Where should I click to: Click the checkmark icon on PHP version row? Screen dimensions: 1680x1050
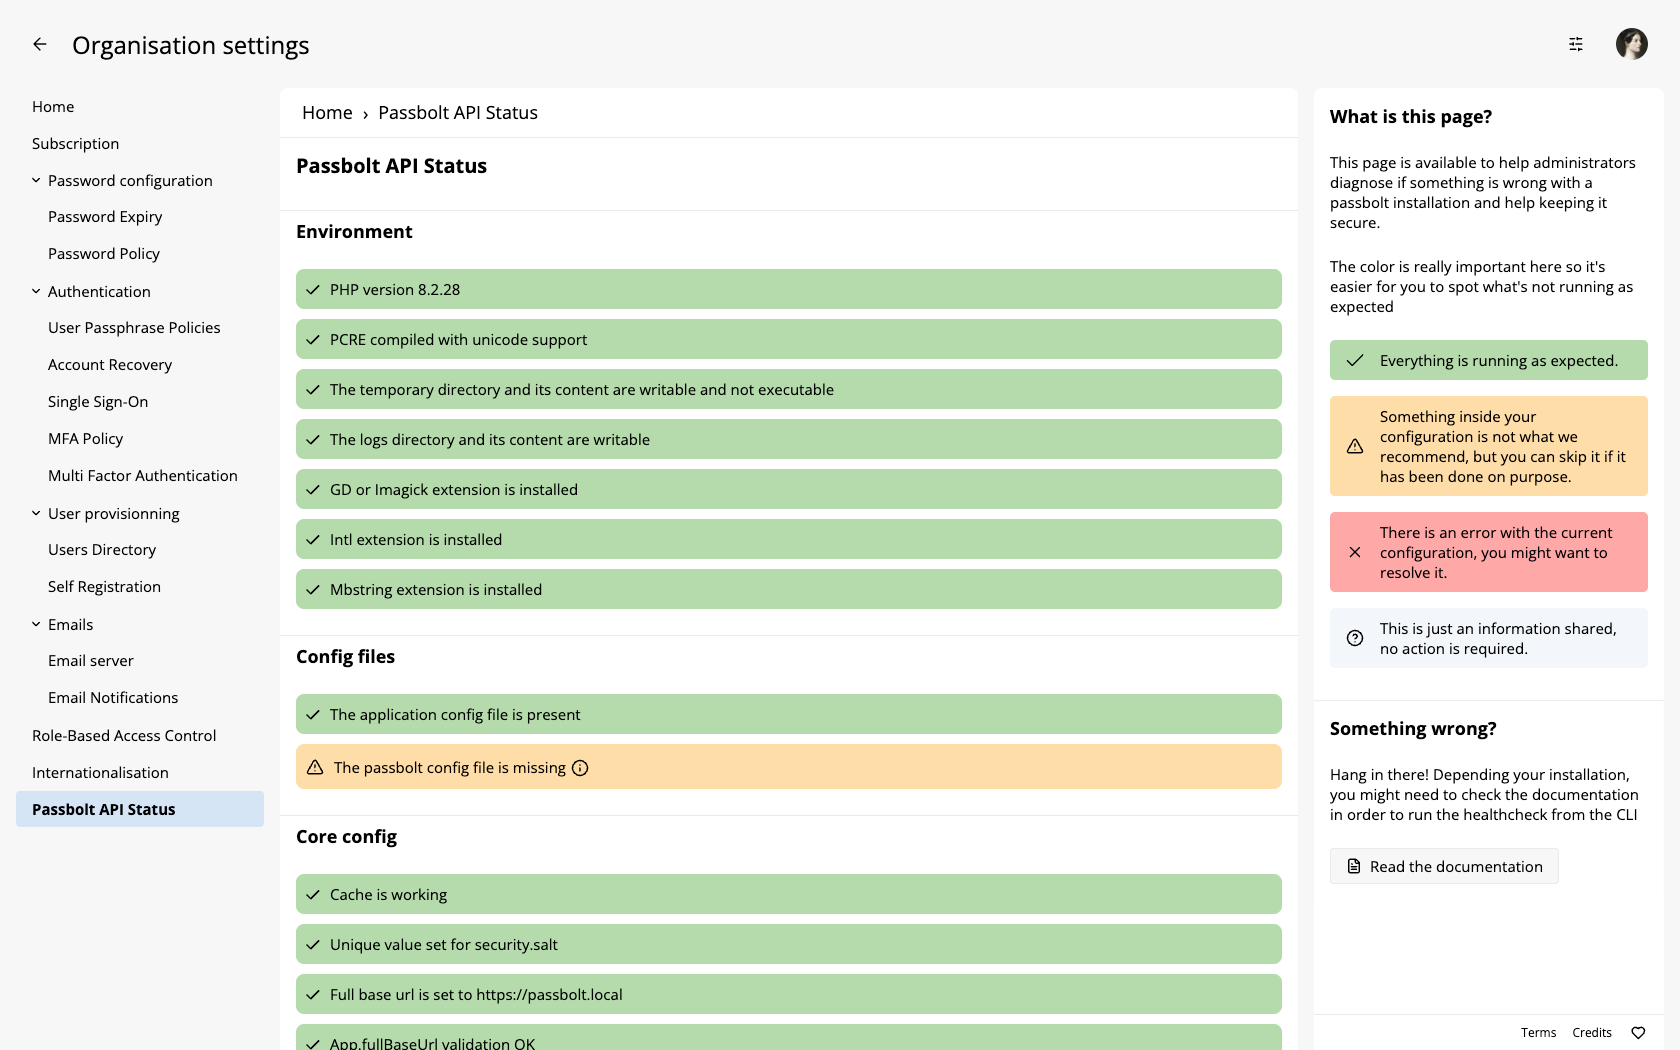[x=313, y=290]
